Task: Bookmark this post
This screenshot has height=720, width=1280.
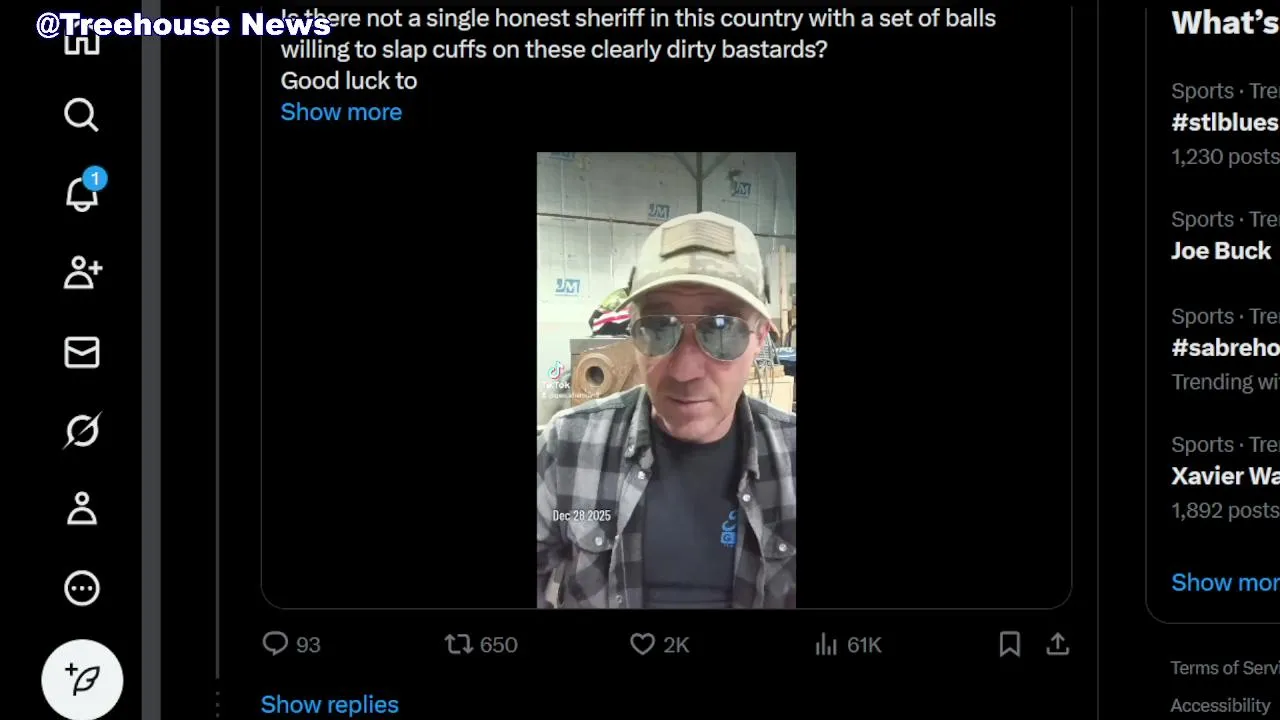Action: click(x=1010, y=644)
